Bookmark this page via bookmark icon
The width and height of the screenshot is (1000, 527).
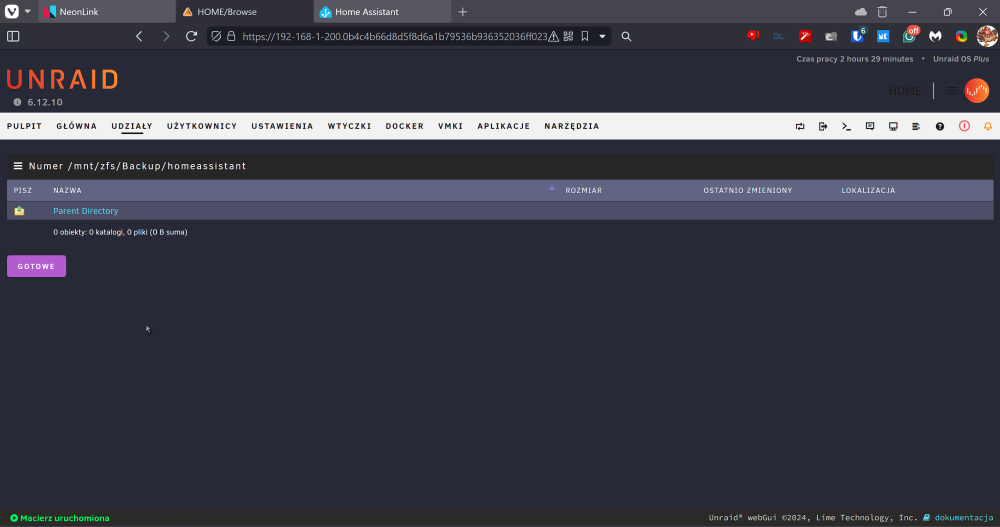(x=585, y=36)
